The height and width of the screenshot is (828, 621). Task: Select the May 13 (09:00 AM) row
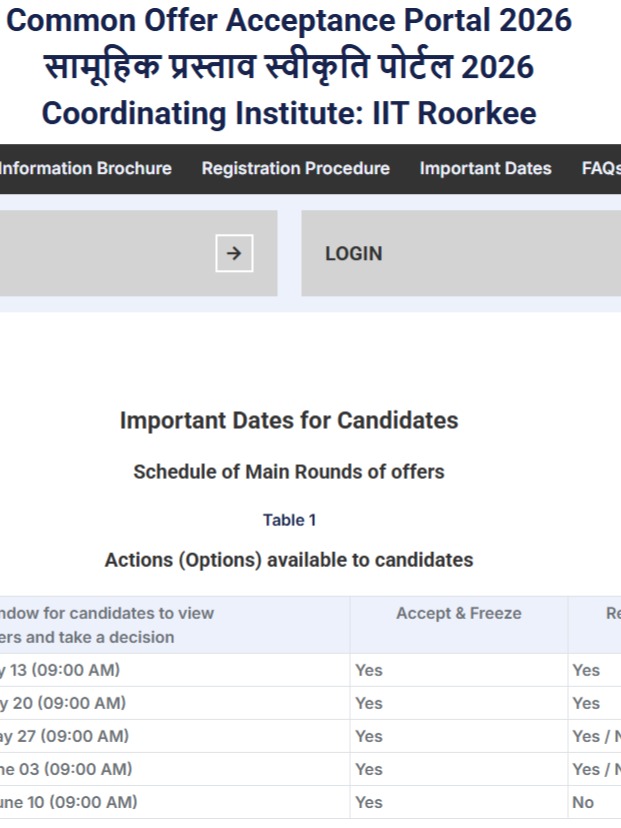tap(62, 670)
